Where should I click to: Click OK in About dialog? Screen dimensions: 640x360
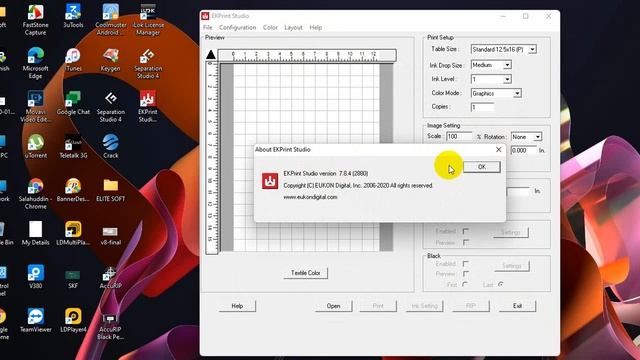pos(482,167)
